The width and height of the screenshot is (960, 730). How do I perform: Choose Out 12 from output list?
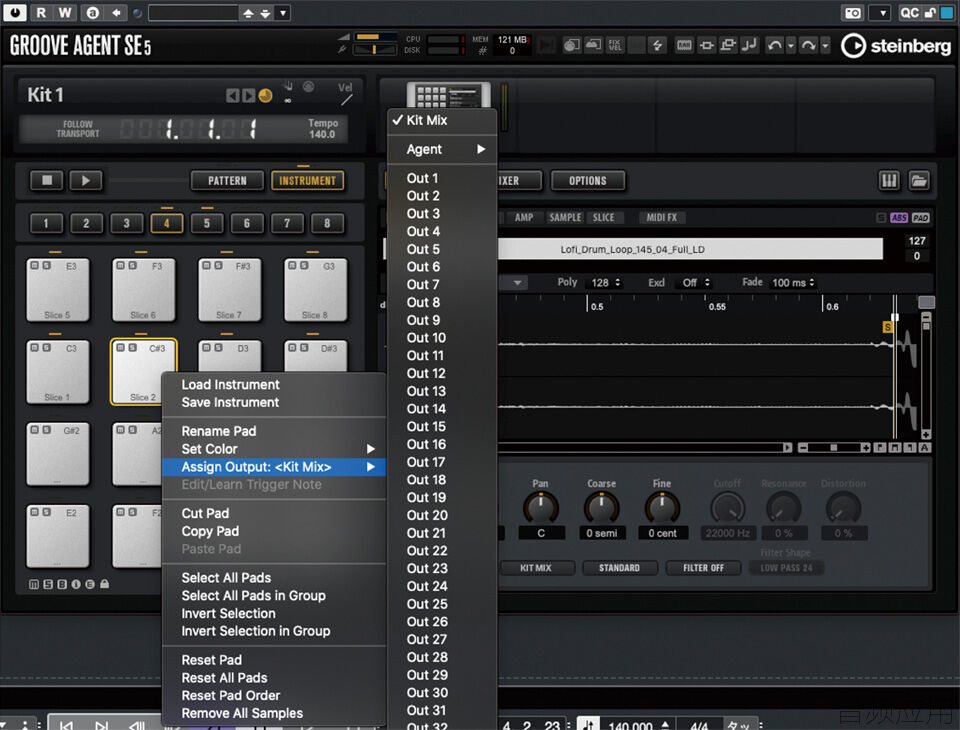click(442, 374)
